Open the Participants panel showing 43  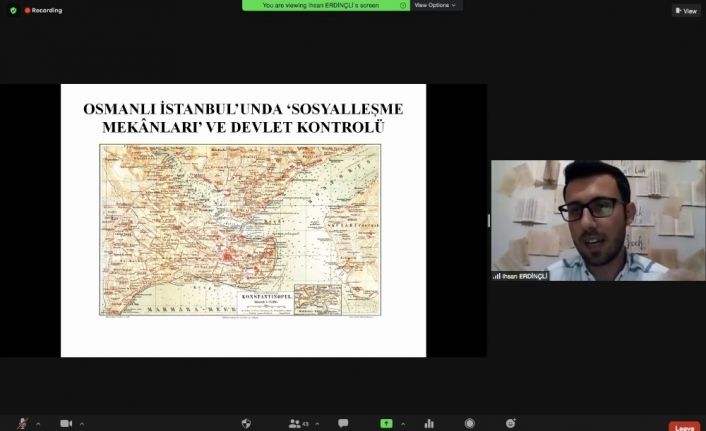[x=299, y=423]
